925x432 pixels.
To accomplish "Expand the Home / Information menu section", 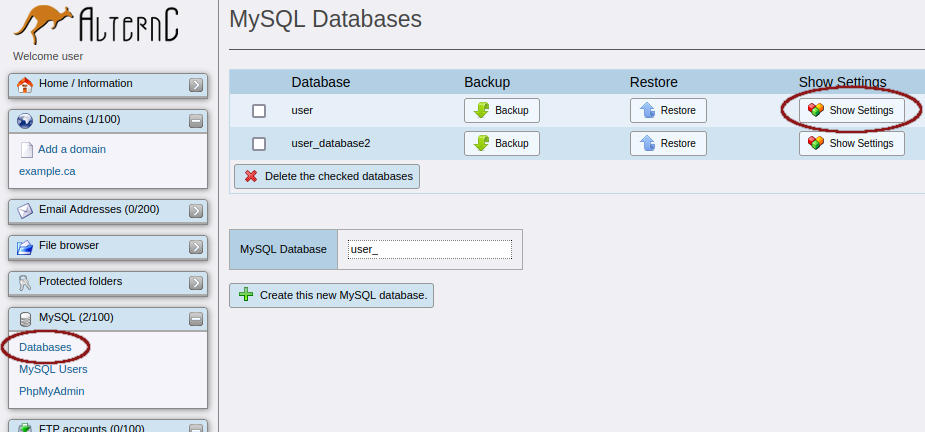I will click(x=196, y=85).
